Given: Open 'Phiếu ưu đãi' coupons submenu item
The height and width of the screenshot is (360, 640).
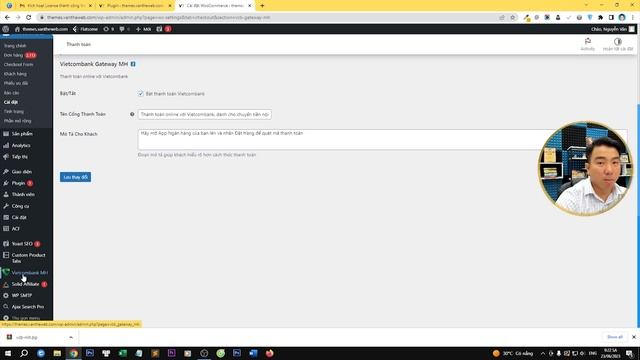Looking at the screenshot, I should [x=16, y=83].
